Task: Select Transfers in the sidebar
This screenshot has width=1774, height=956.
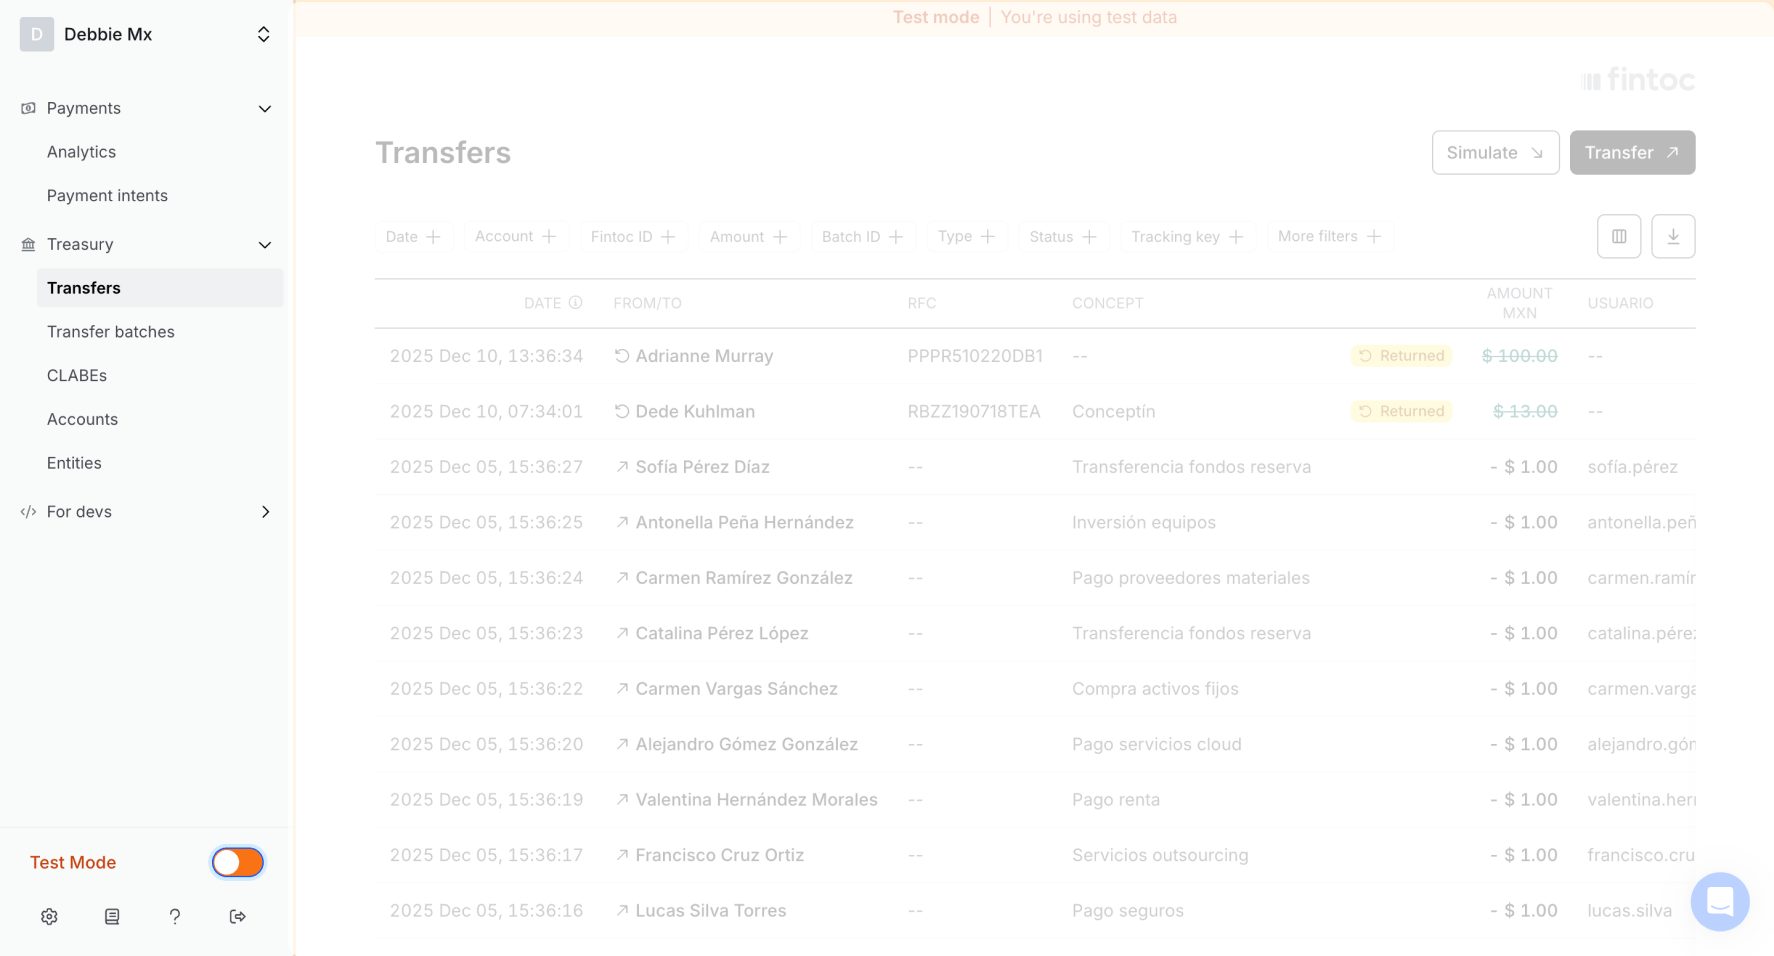Action: tap(160, 288)
